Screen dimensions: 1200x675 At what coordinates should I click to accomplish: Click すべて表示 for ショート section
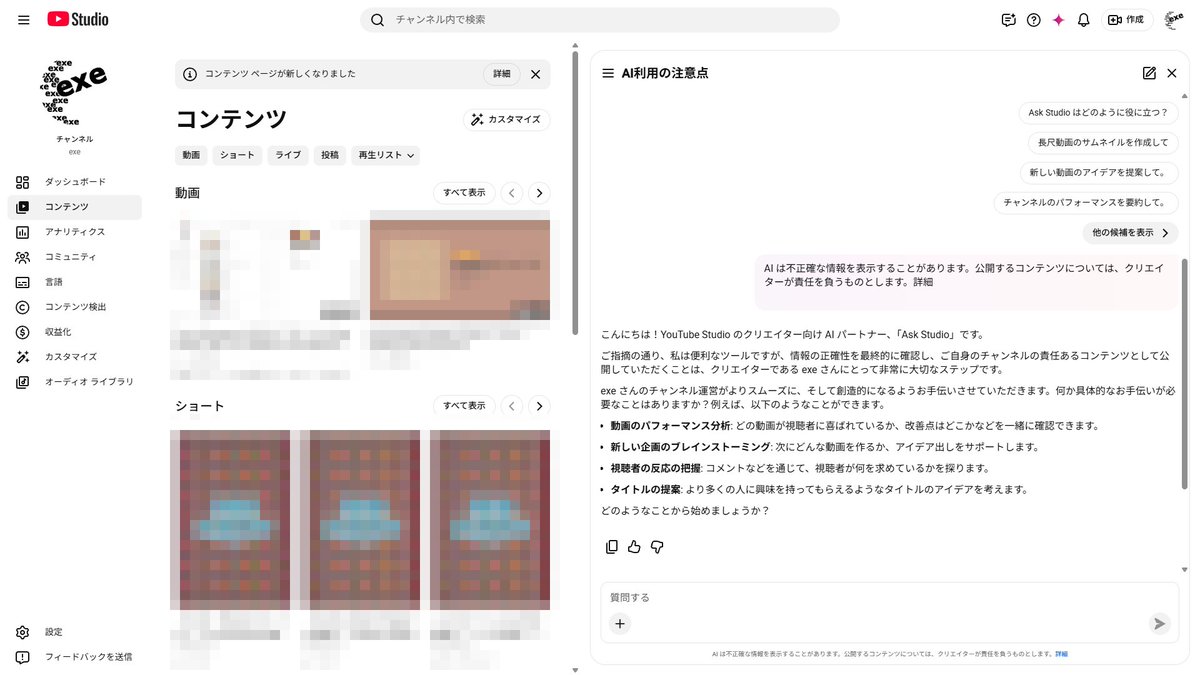click(464, 406)
